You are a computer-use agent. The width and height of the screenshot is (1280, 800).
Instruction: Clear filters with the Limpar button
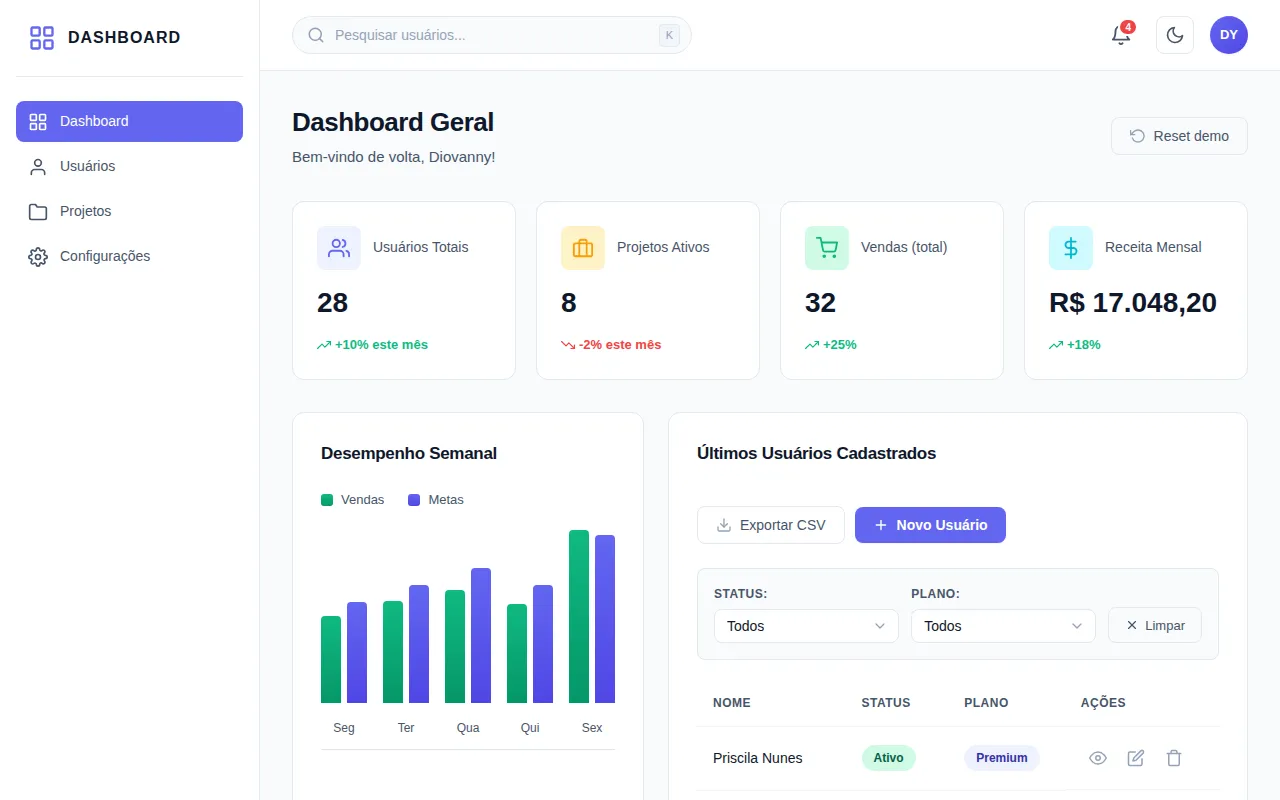coord(1155,625)
